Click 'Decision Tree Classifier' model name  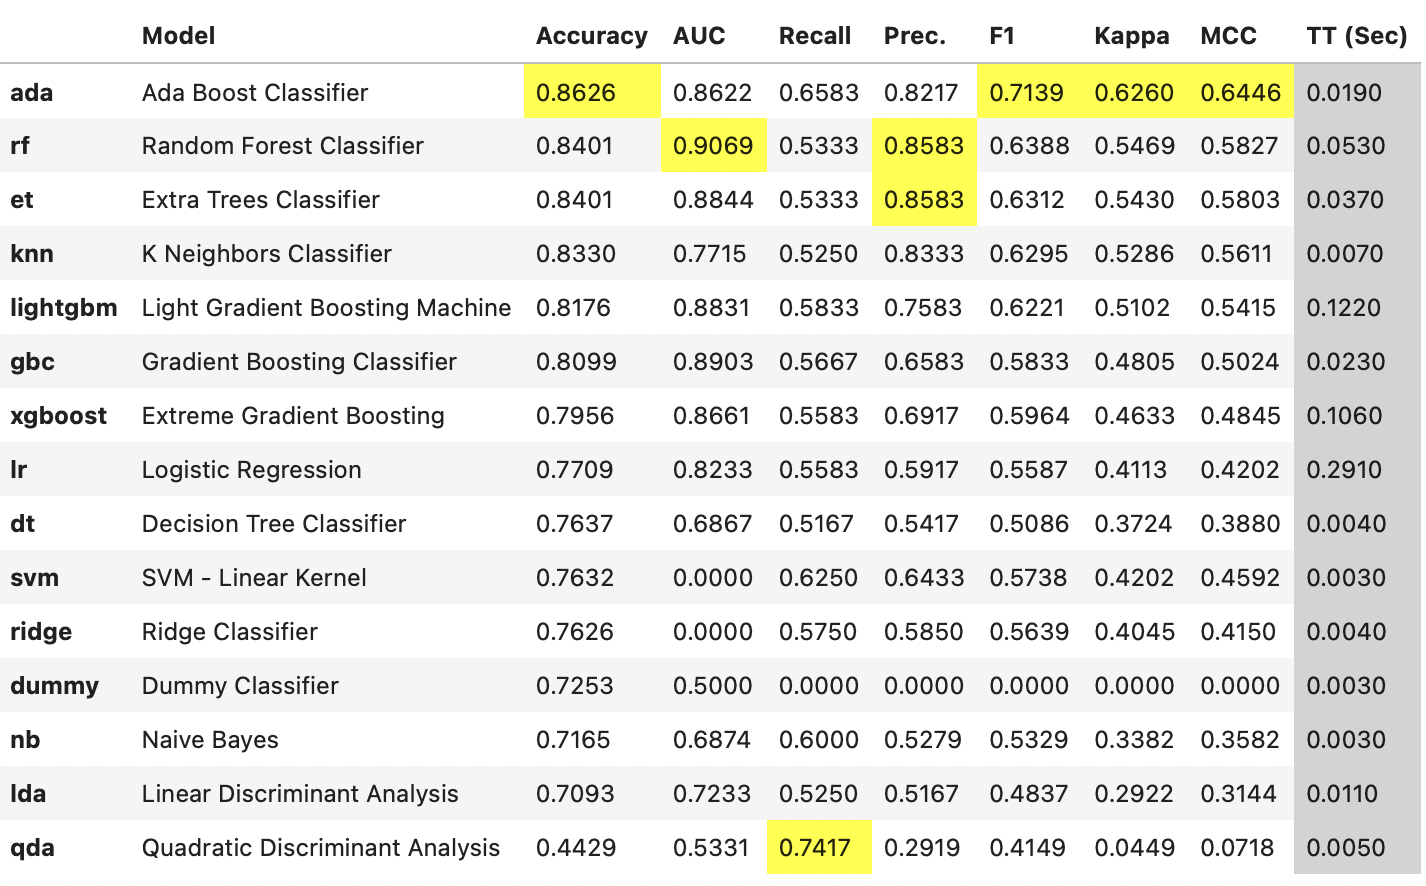click(x=274, y=524)
